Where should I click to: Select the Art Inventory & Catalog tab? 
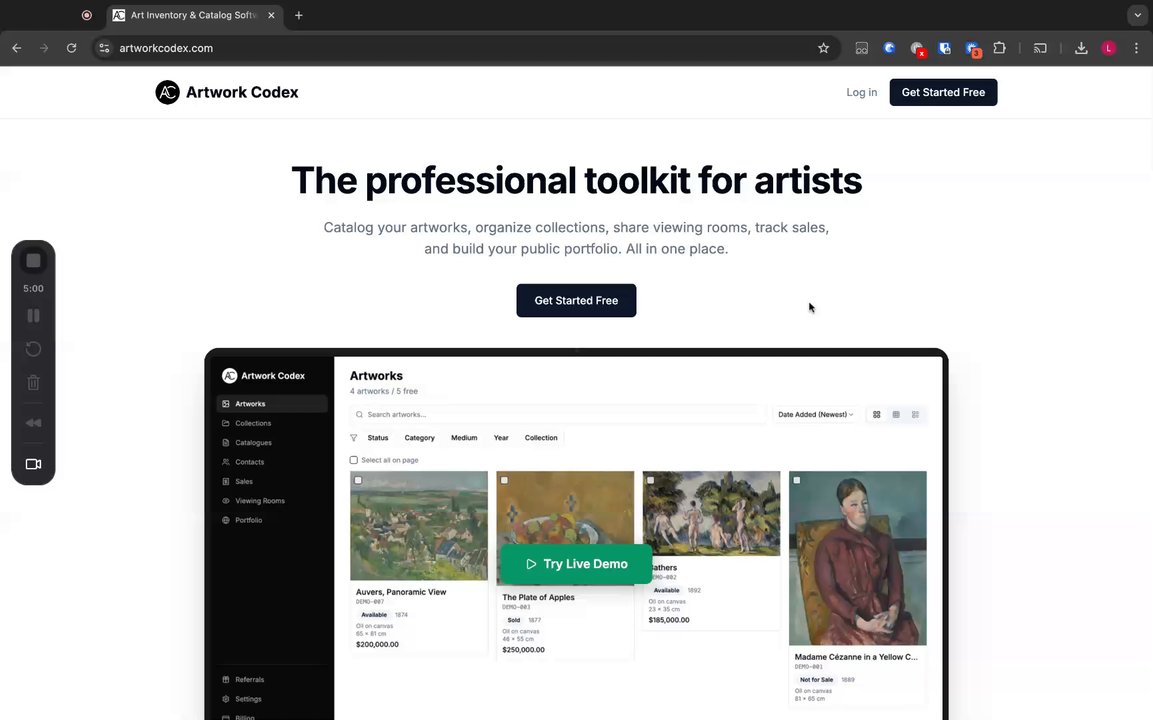coord(194,15)
